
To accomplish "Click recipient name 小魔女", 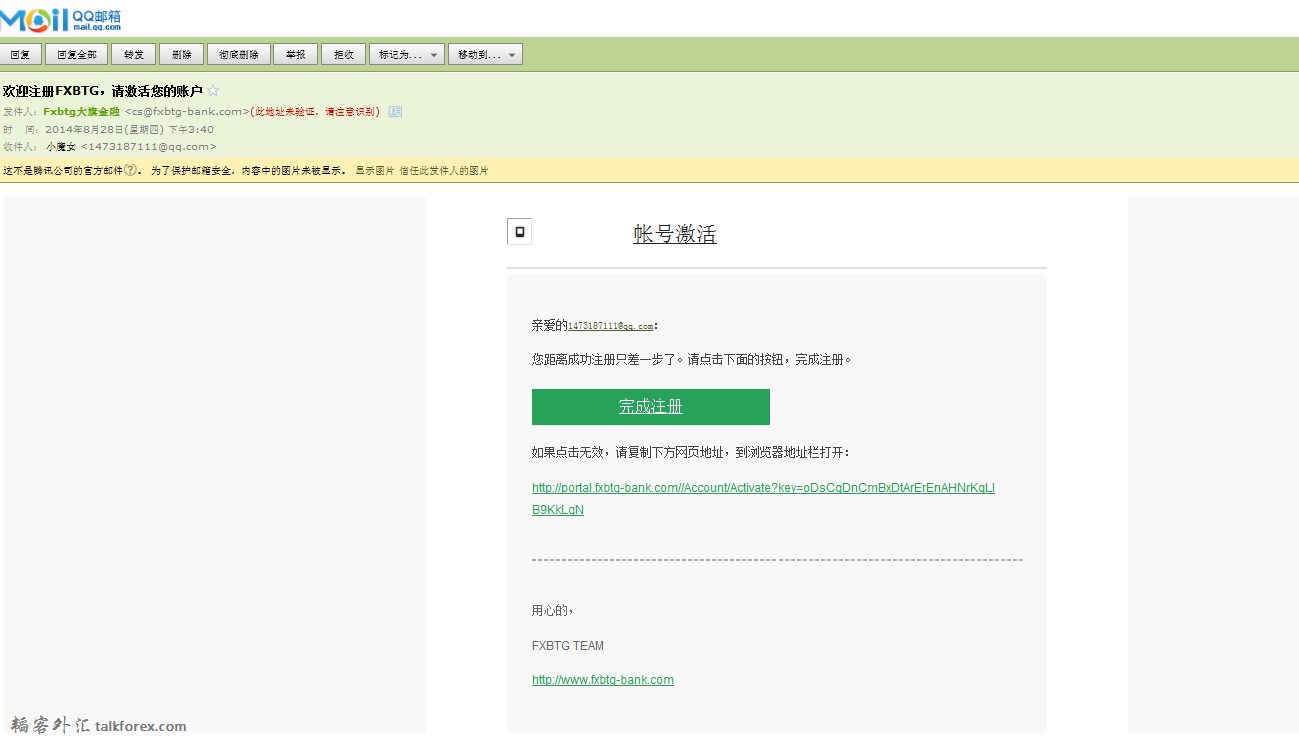I will coord(60,147).
